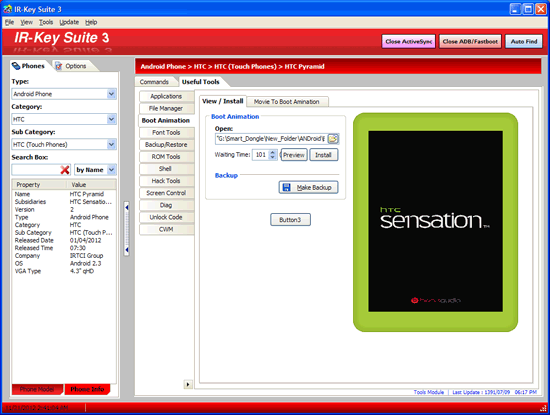Click the small right arrow below tools list
The height and width of the screenshot is (415, 550).
(188, 384)
